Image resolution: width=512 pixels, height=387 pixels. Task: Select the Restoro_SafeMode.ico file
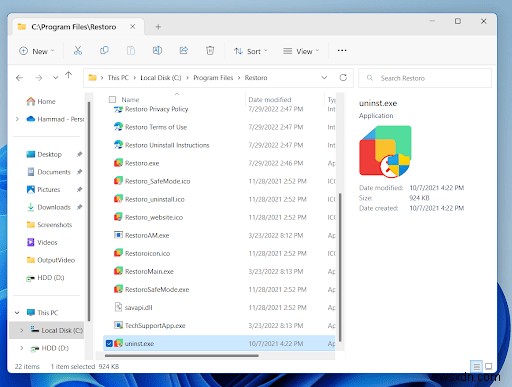pos(157,181)
